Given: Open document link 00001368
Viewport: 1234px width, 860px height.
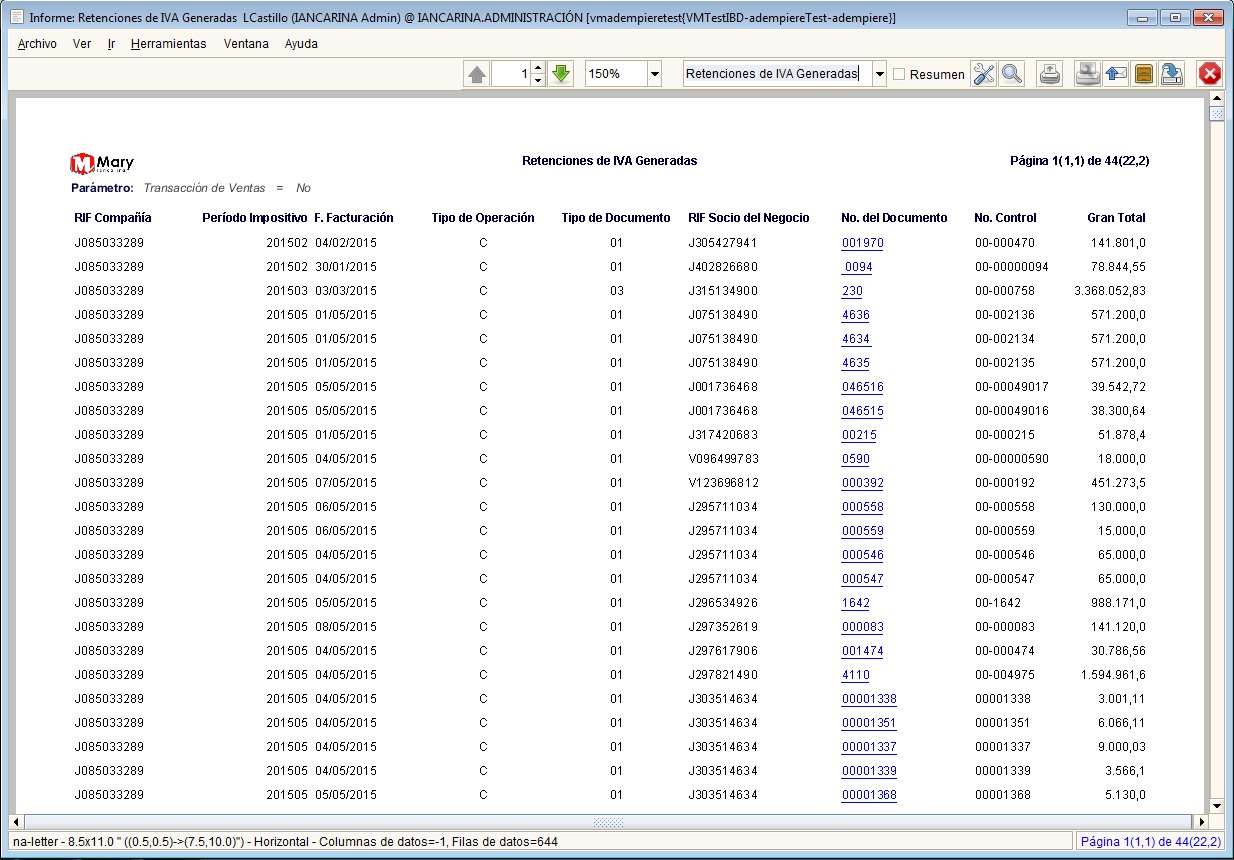Looking at the screenshot, I should pos(869,795).
